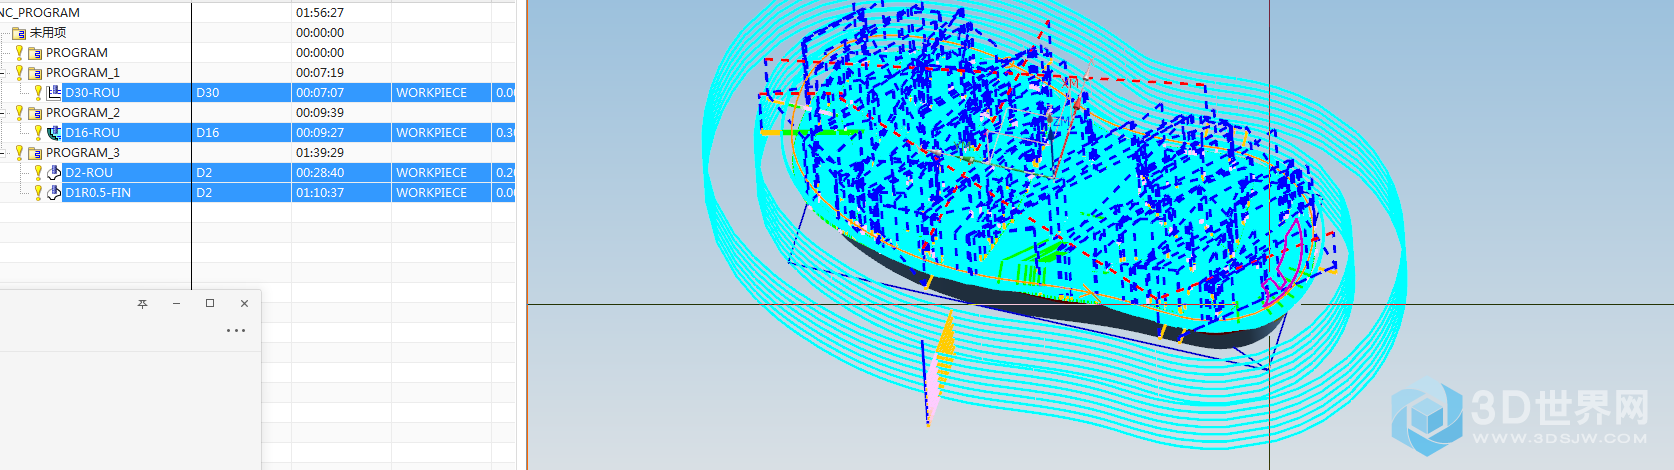Click the operation type icon of D16-ROU
The image size is (1674, 470).
point(54,132)
